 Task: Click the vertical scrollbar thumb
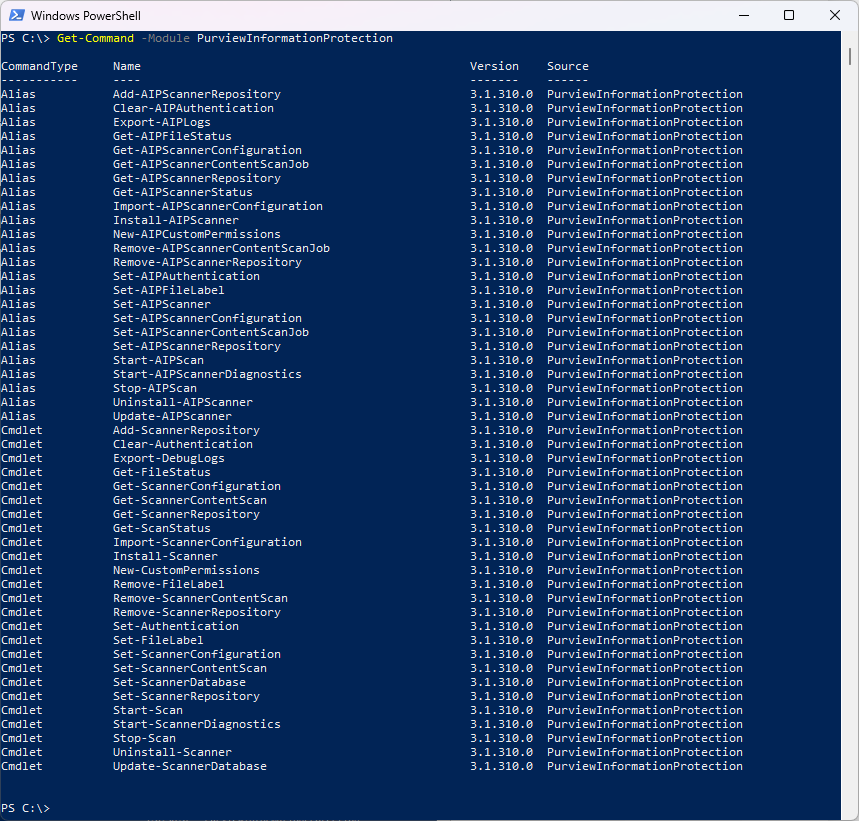pos(850,56)
